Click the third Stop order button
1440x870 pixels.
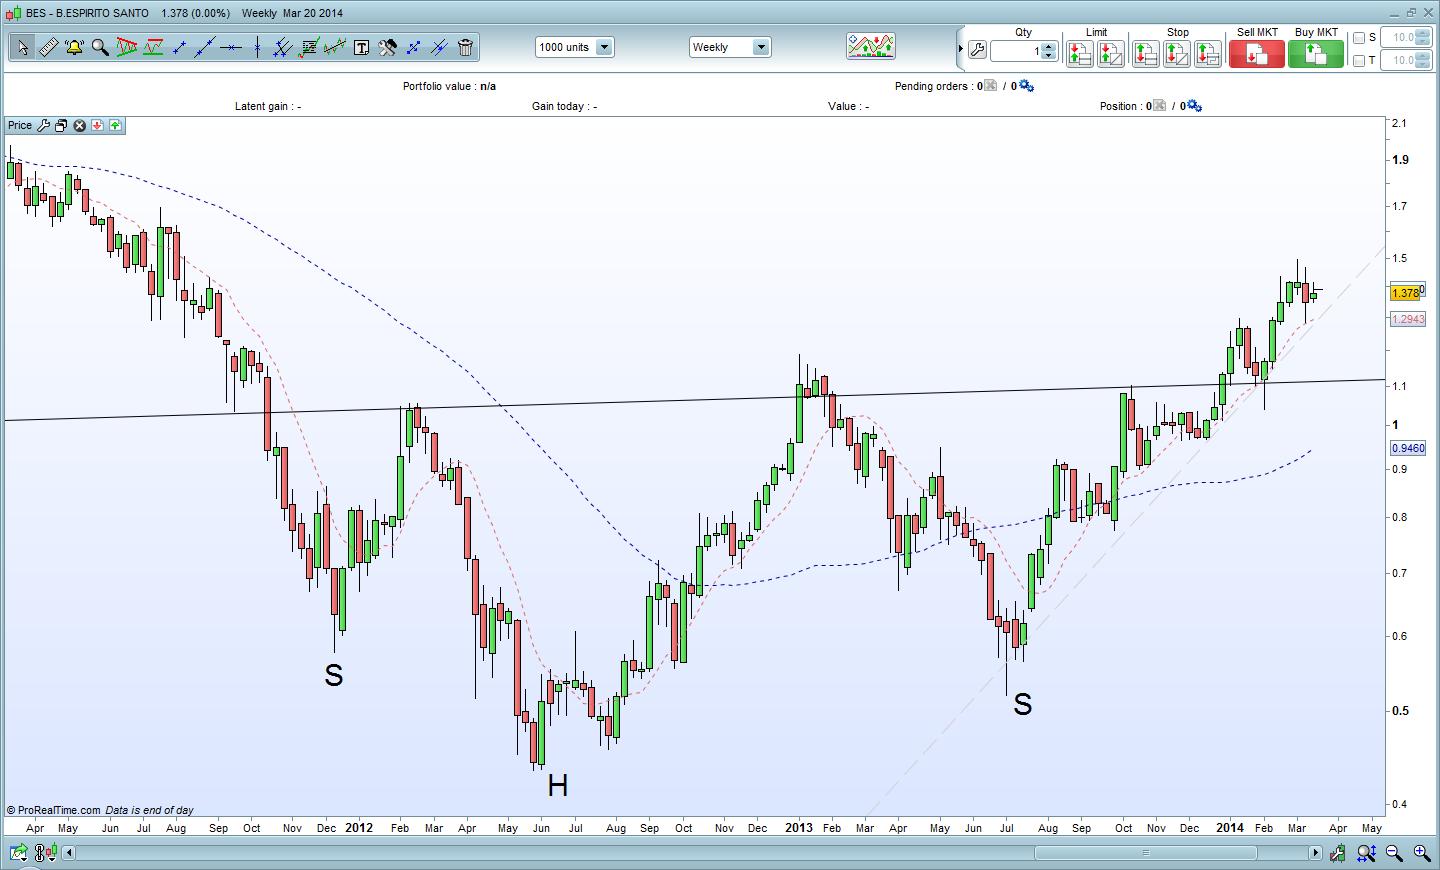(x=1208, y=53)
